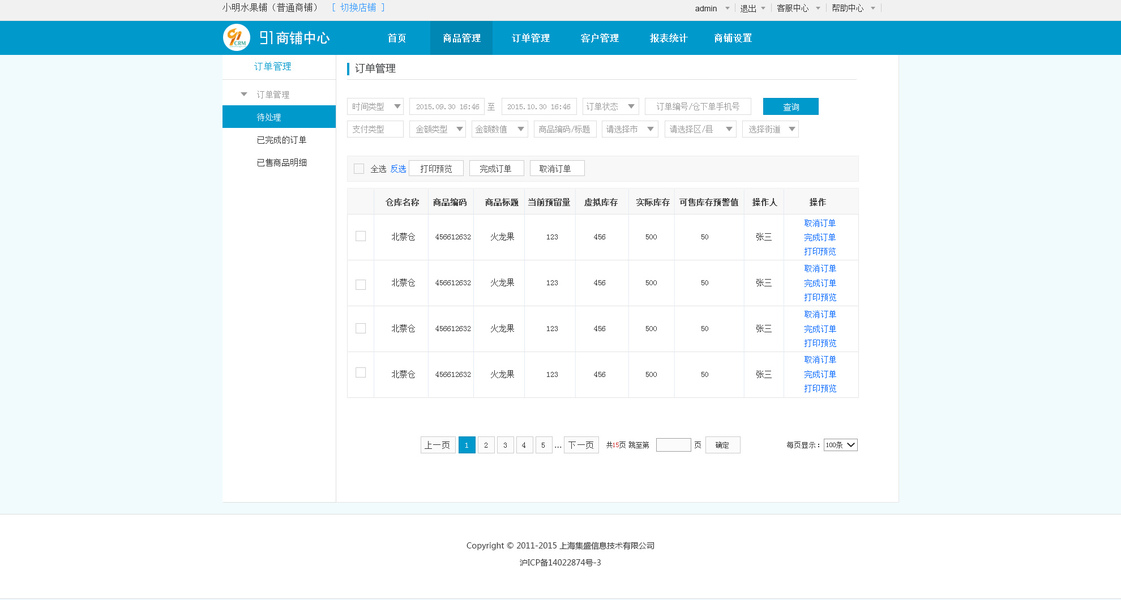Focus the jump-to-page number field

point(673,445)
